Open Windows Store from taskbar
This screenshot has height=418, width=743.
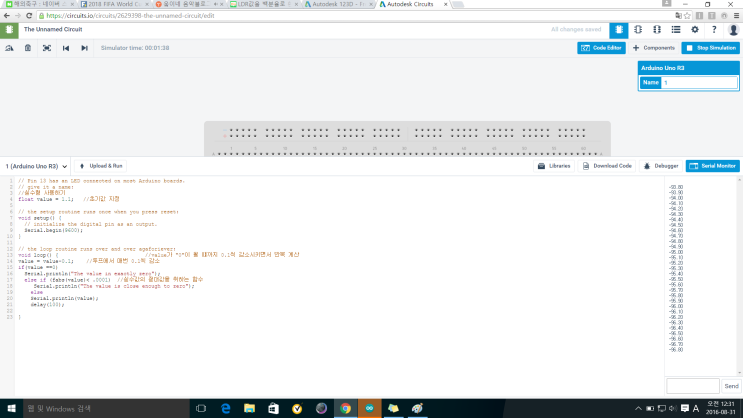pos(273,409)
